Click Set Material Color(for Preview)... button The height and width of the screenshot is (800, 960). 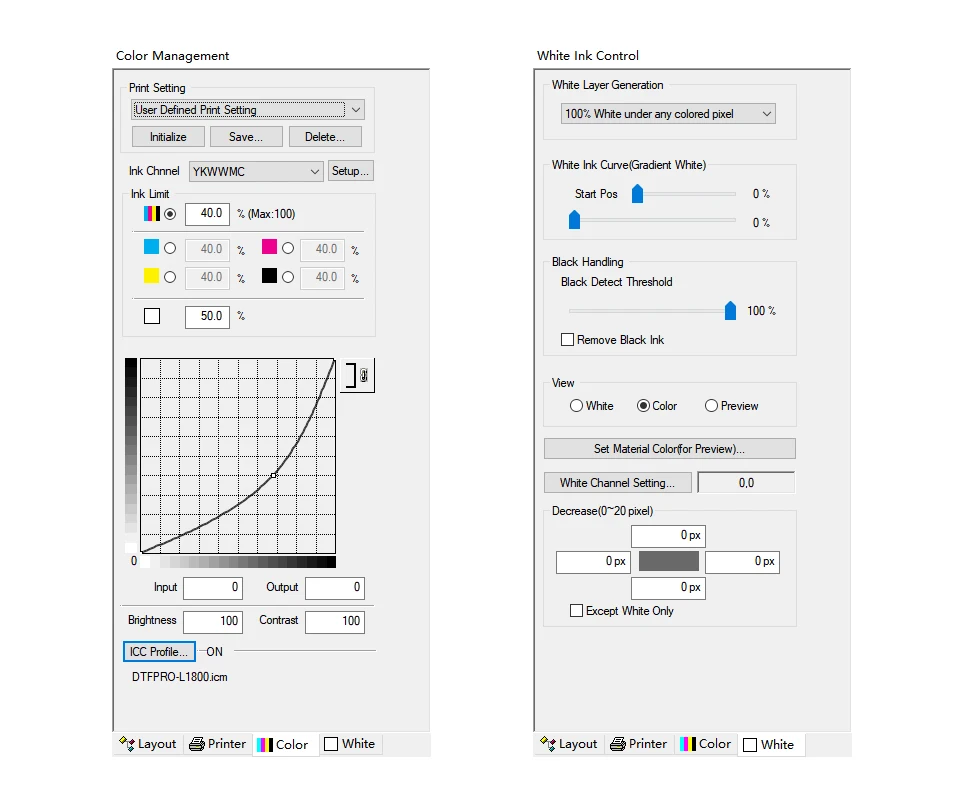(670, 449)
